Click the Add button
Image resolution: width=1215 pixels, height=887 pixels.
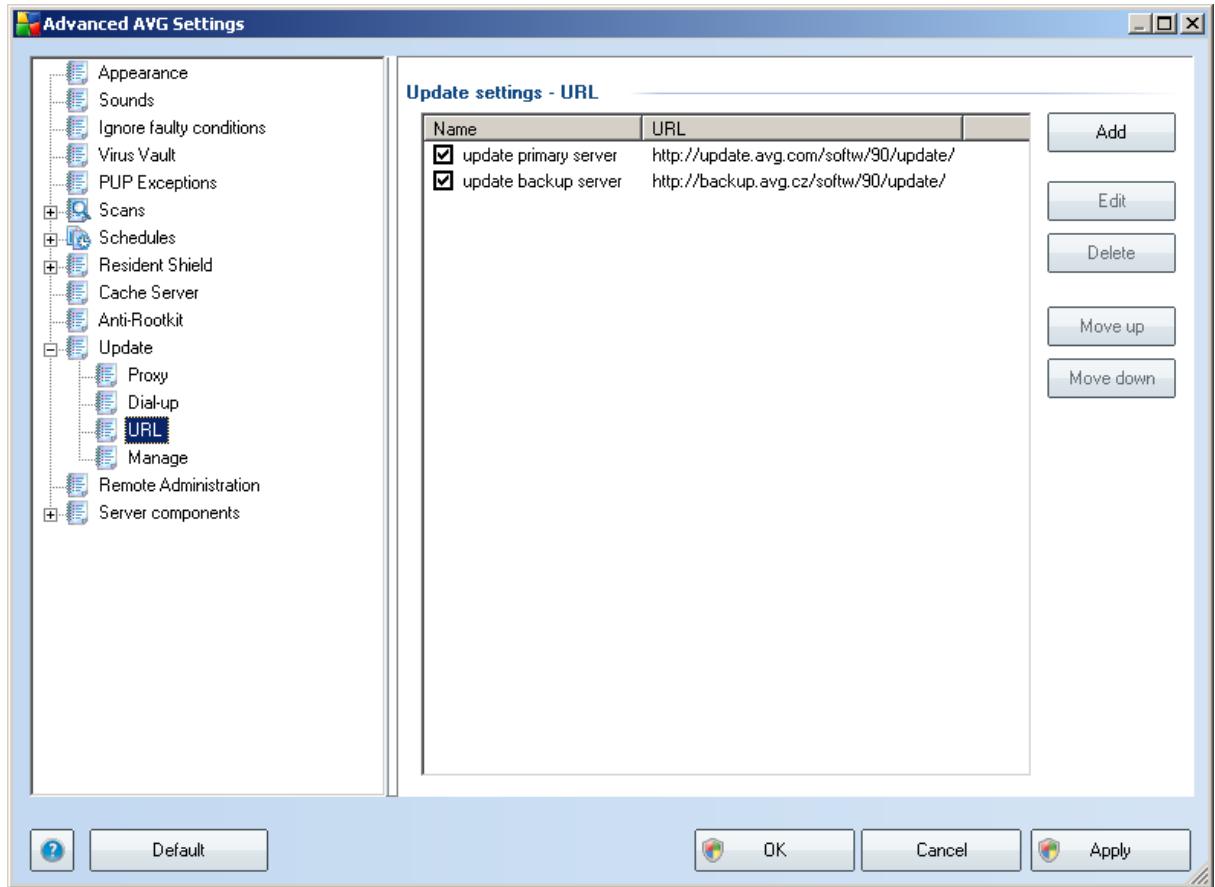tap(1109, 132)
